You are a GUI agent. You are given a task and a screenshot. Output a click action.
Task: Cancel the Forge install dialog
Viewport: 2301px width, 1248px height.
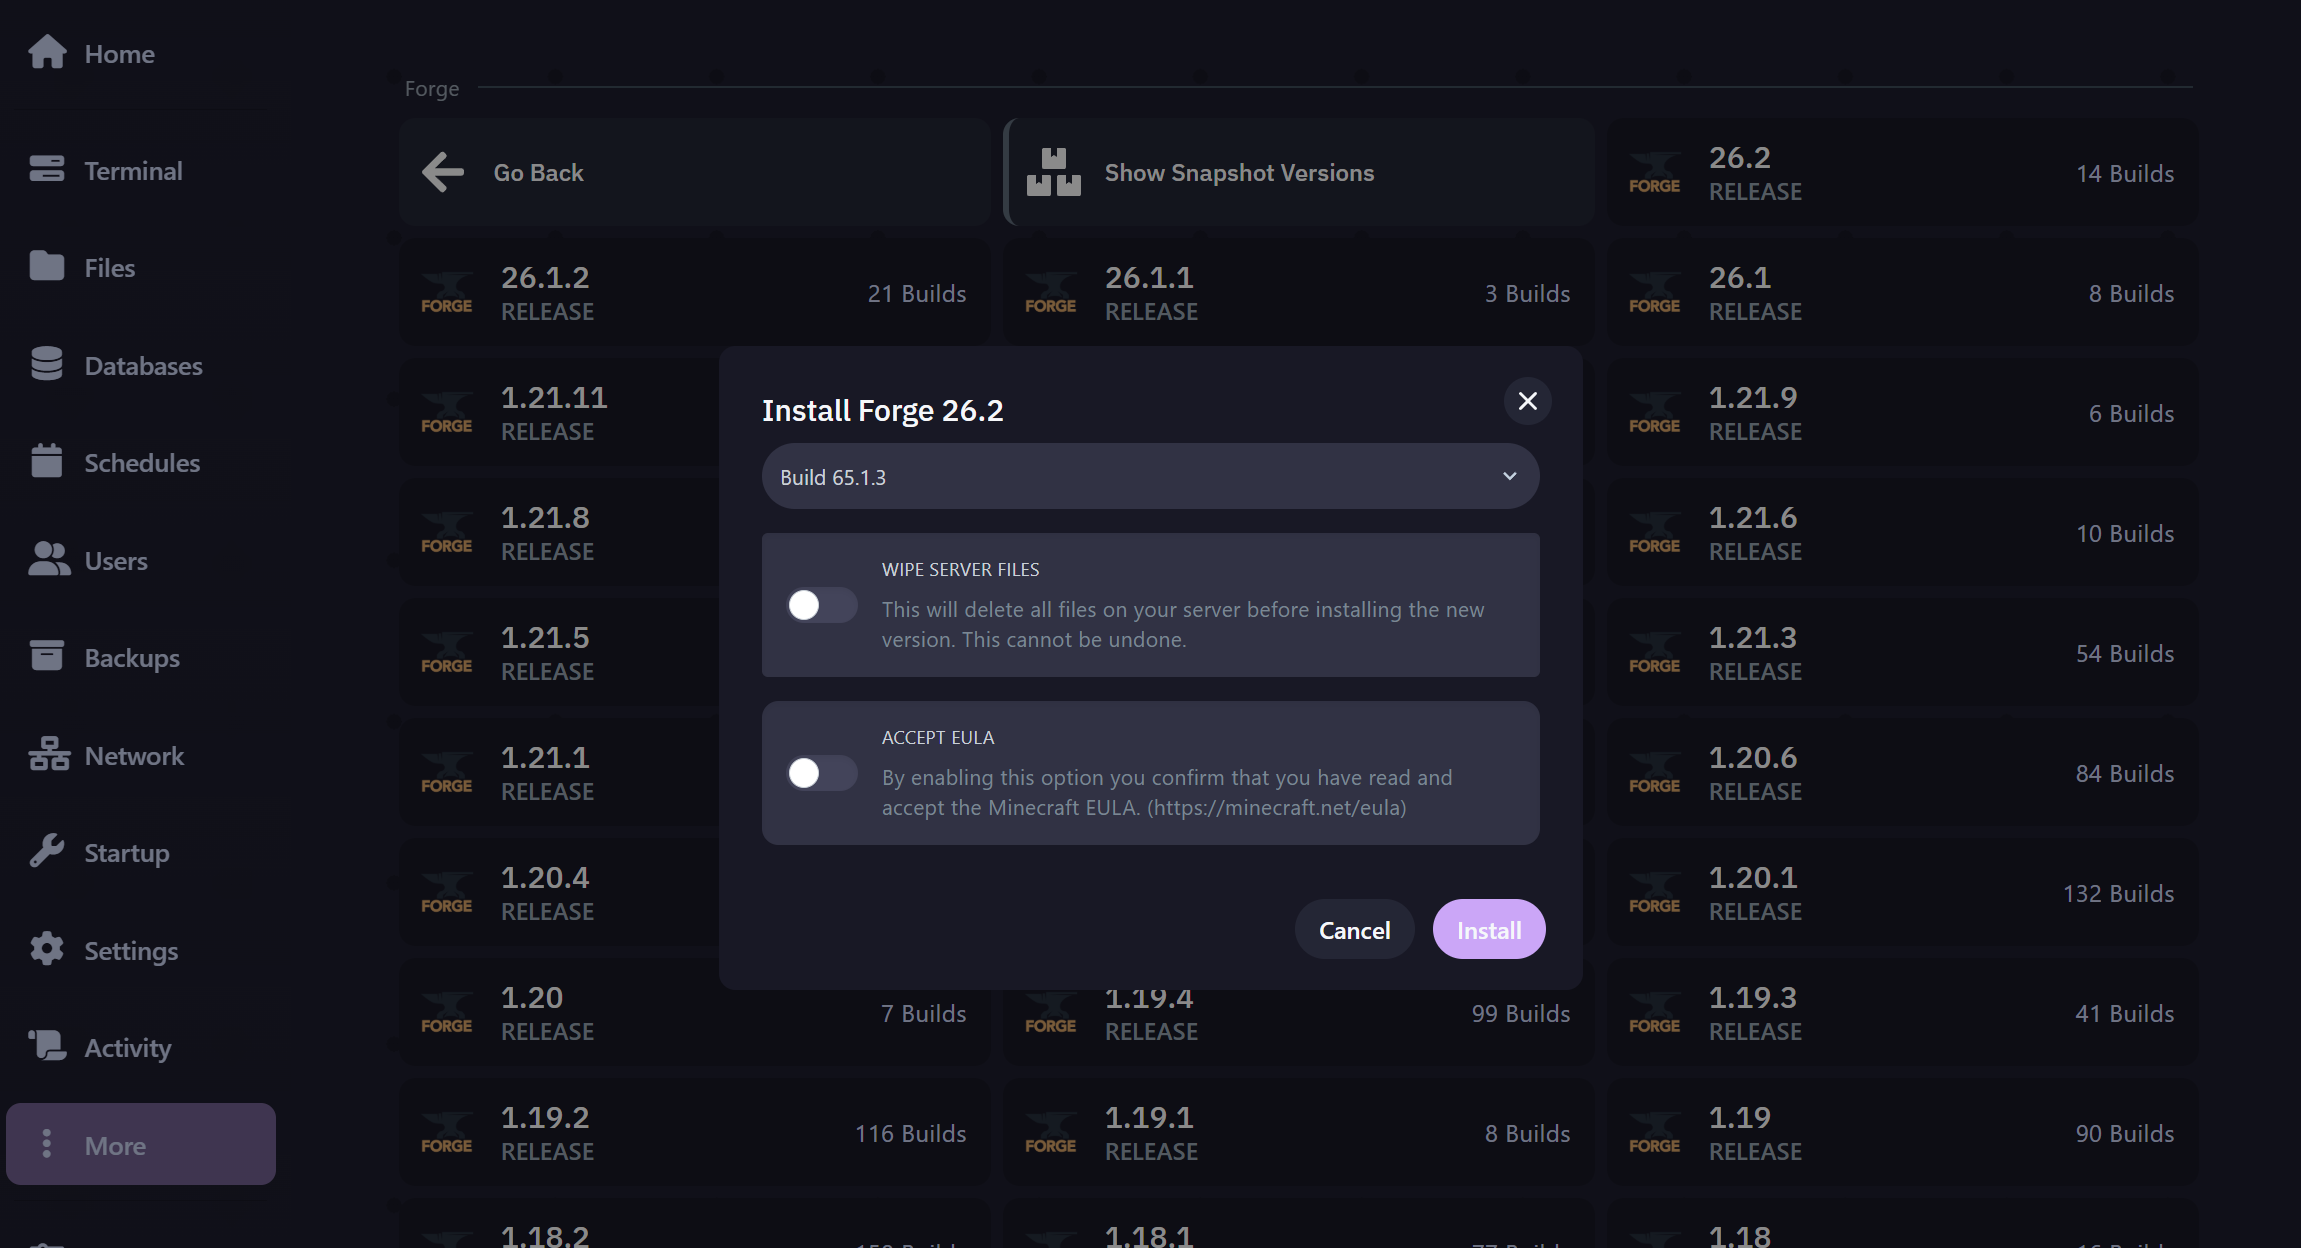tap(1354, 929)
